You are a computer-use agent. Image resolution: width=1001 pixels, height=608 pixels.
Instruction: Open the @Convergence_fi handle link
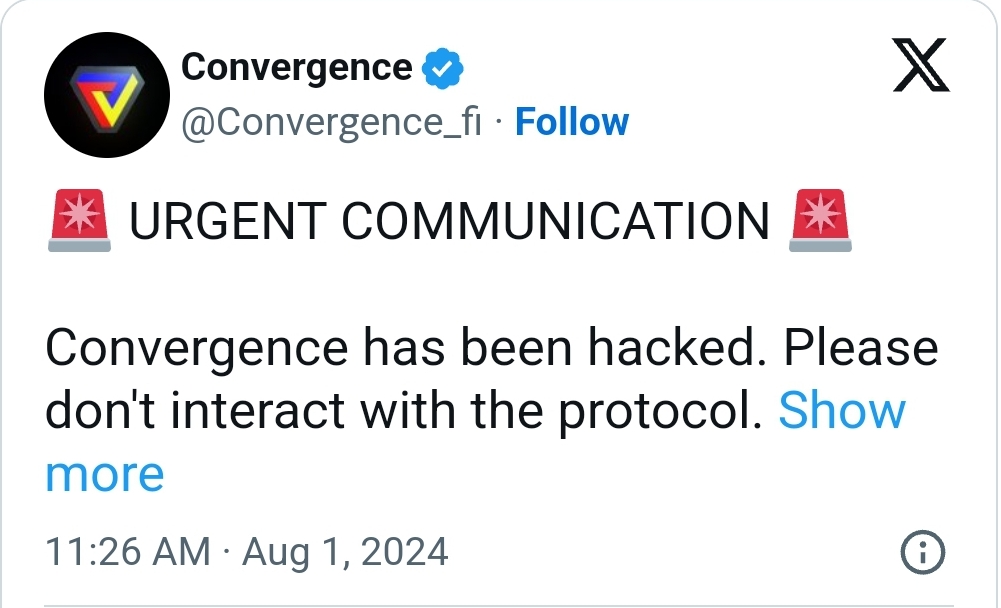point(331,122)
